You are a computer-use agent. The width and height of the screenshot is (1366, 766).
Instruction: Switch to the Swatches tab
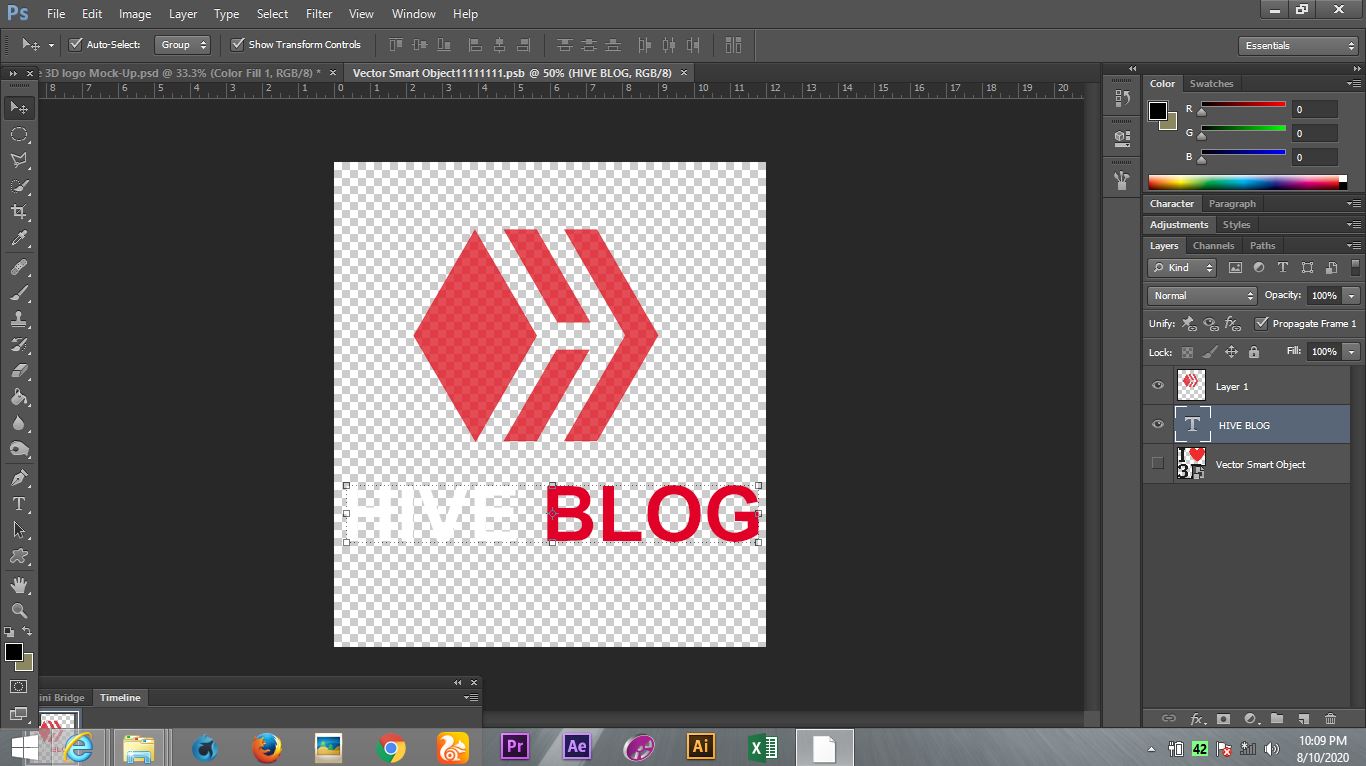(1211, 83)
